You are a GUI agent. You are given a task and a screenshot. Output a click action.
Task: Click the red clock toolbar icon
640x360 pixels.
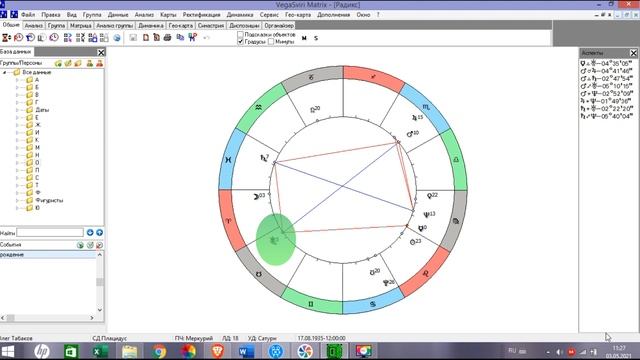(x=18, y=38)
